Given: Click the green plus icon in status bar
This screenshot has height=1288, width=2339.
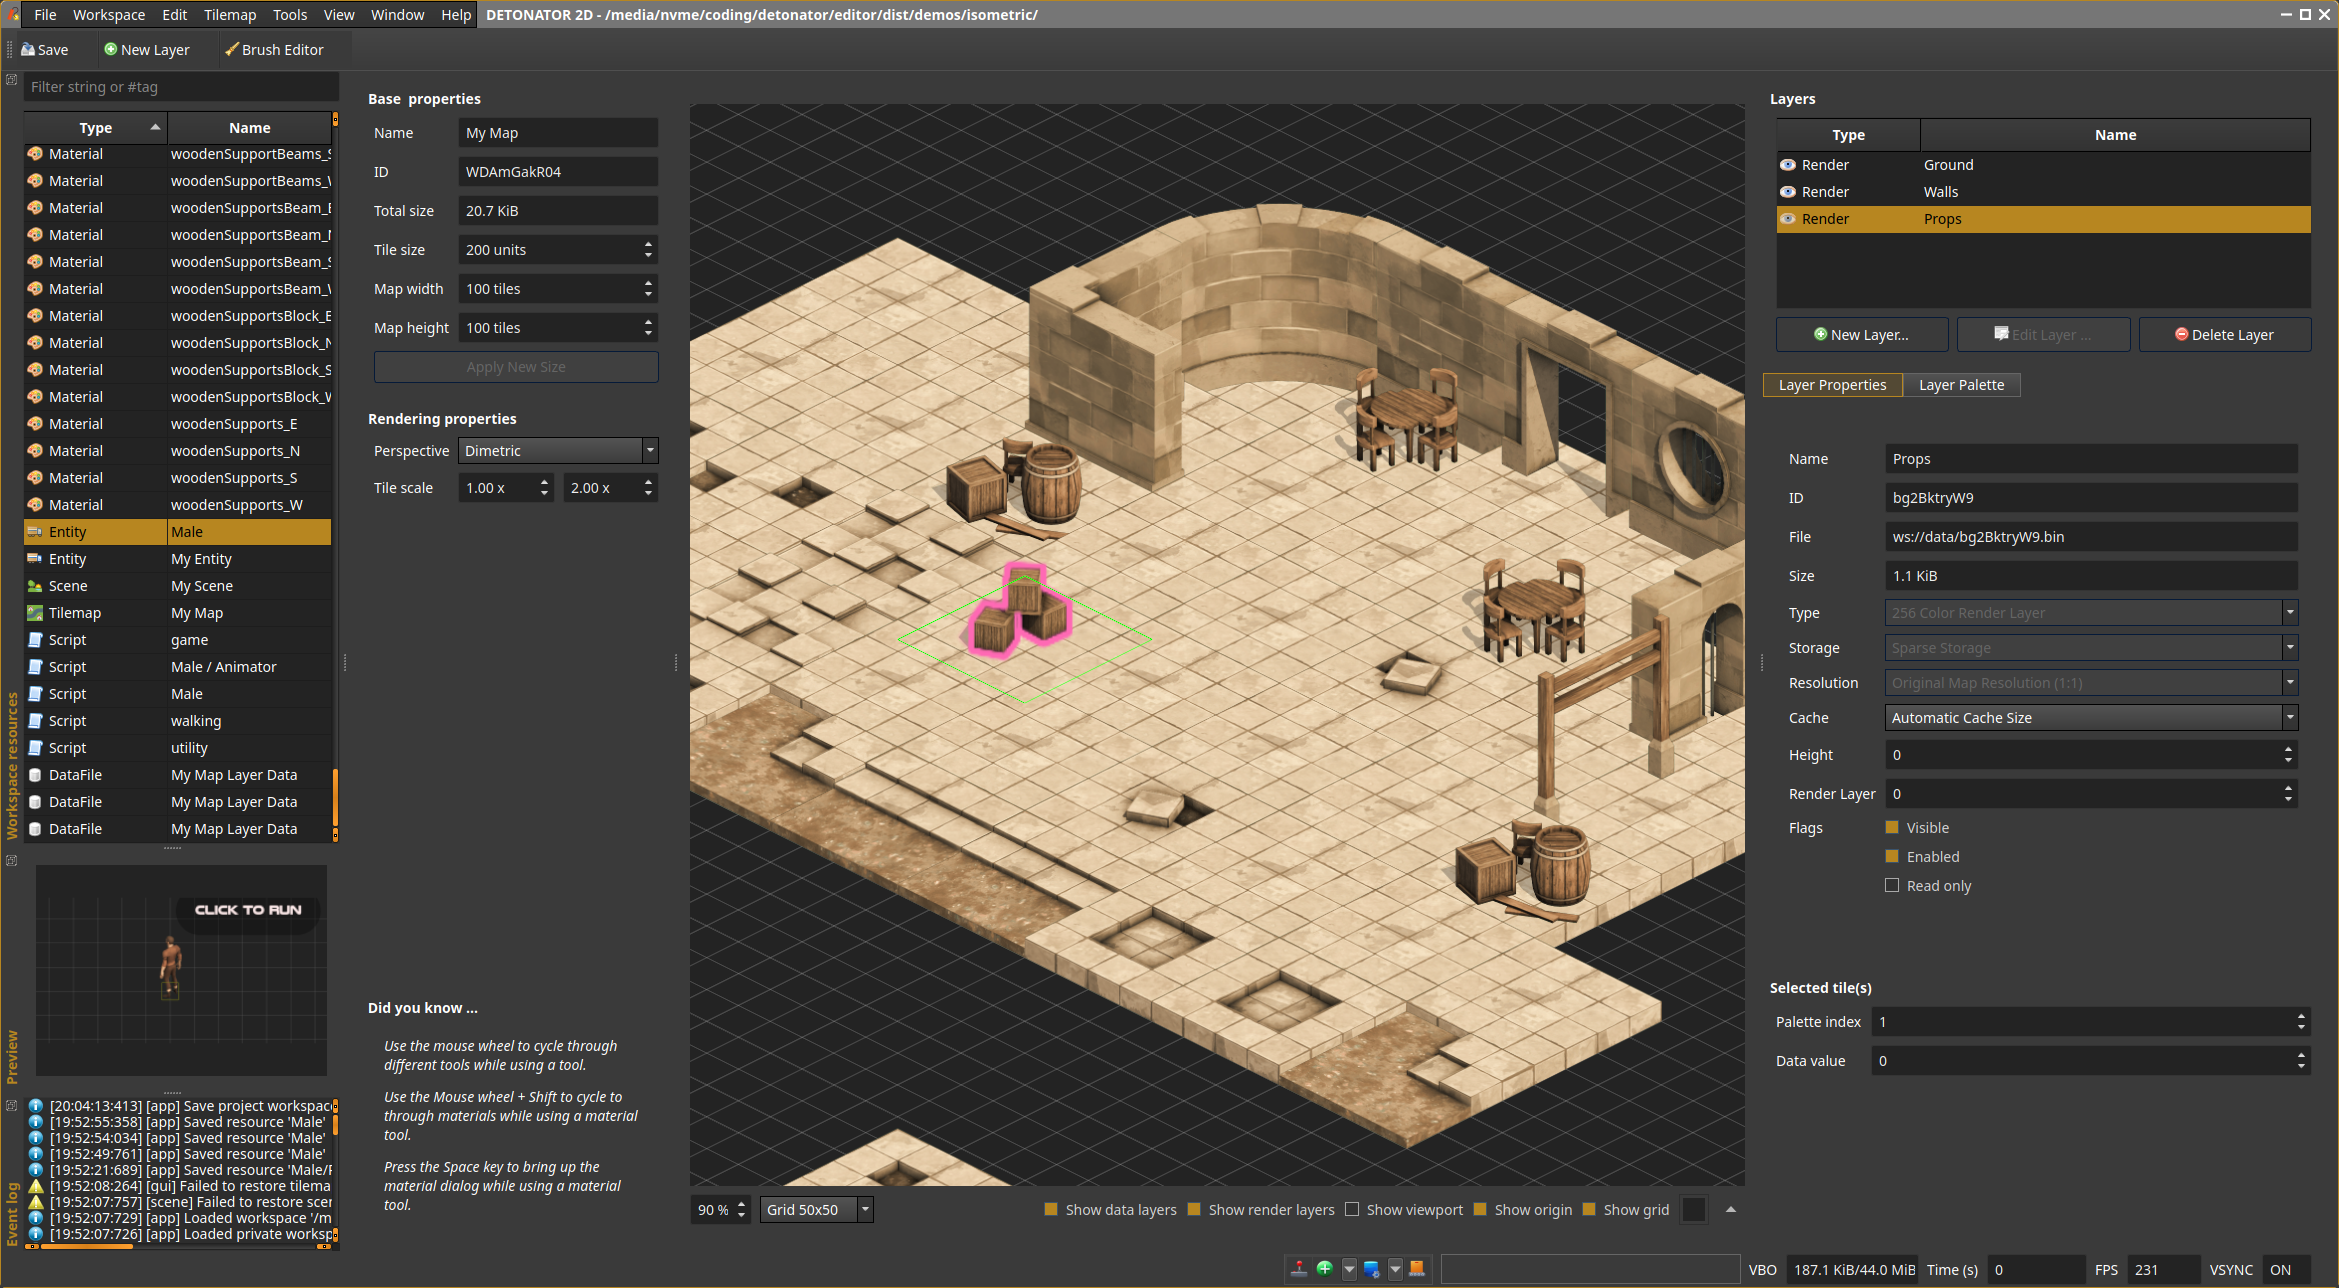Looking at the screenshot, I should [x=1325, y=1269].
